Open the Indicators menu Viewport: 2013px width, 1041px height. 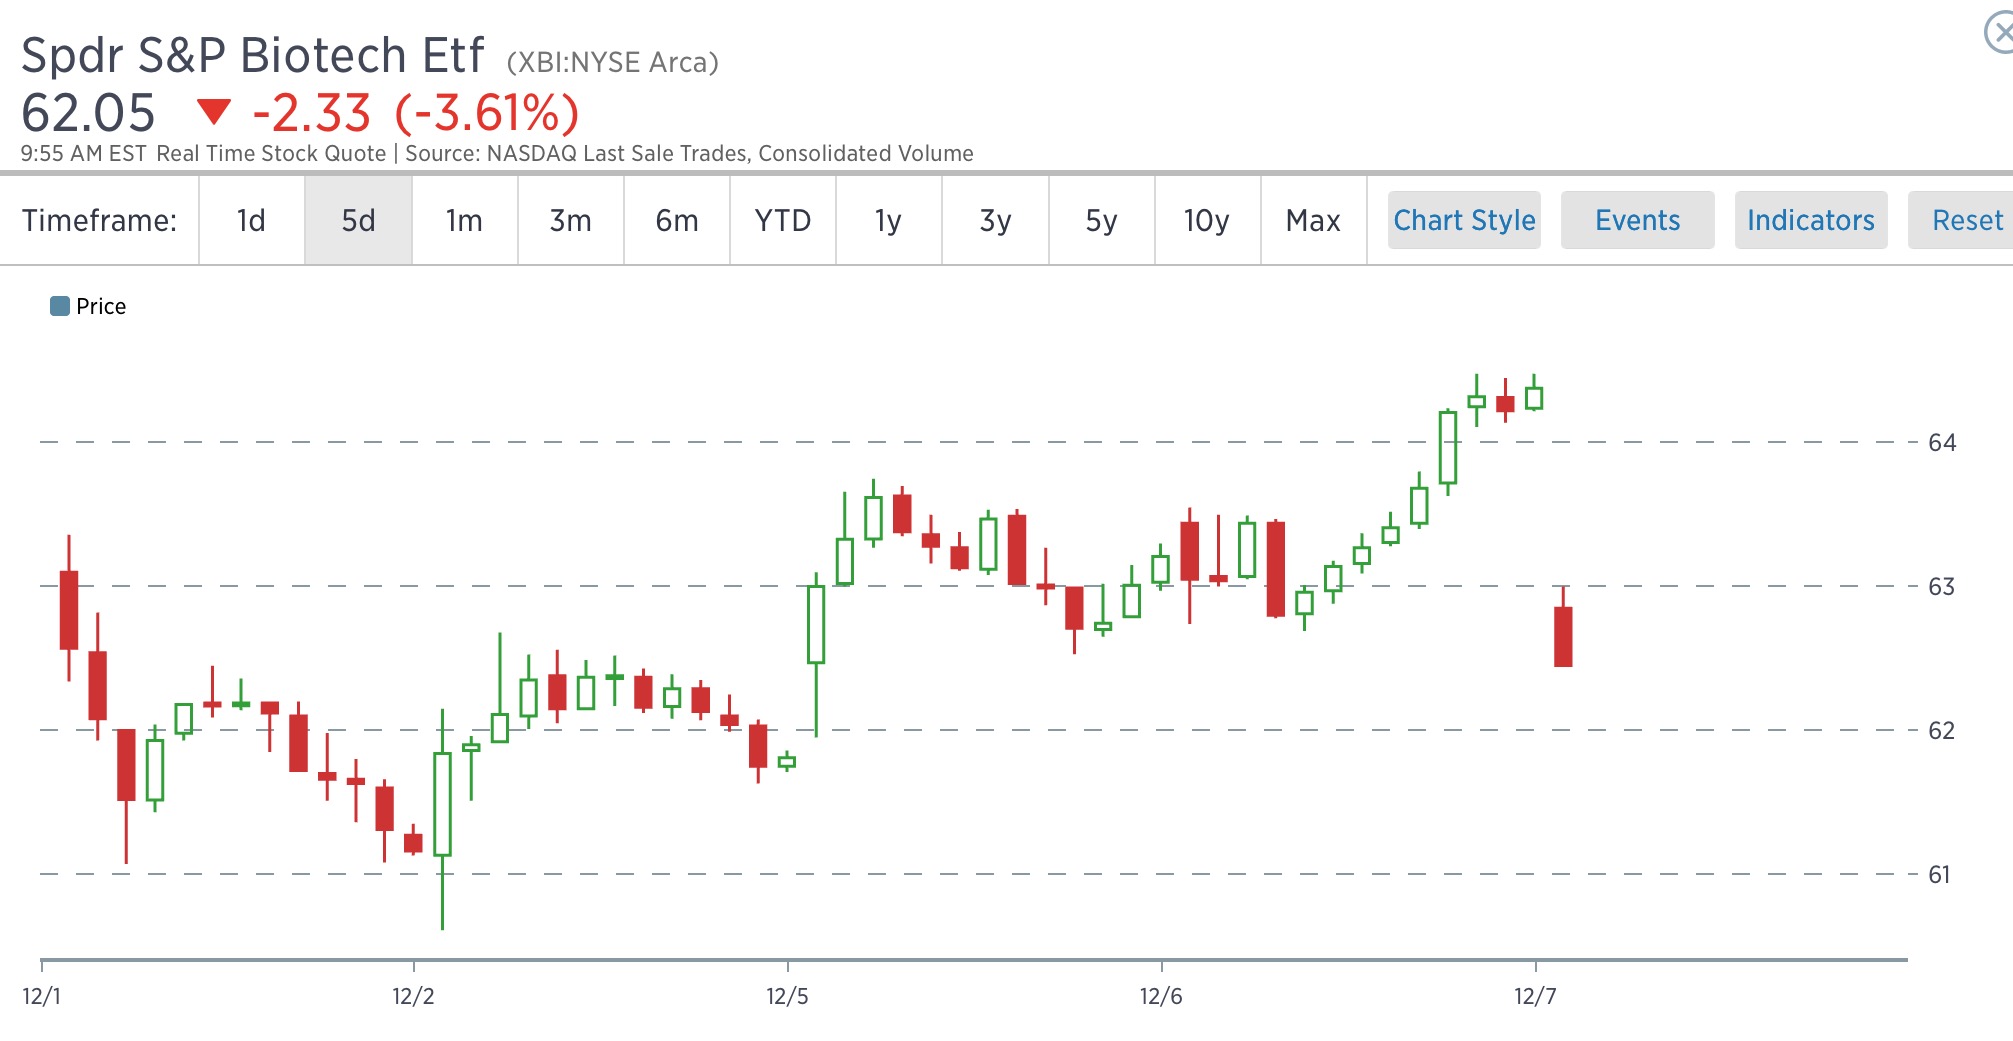(x=1811, y=220)
